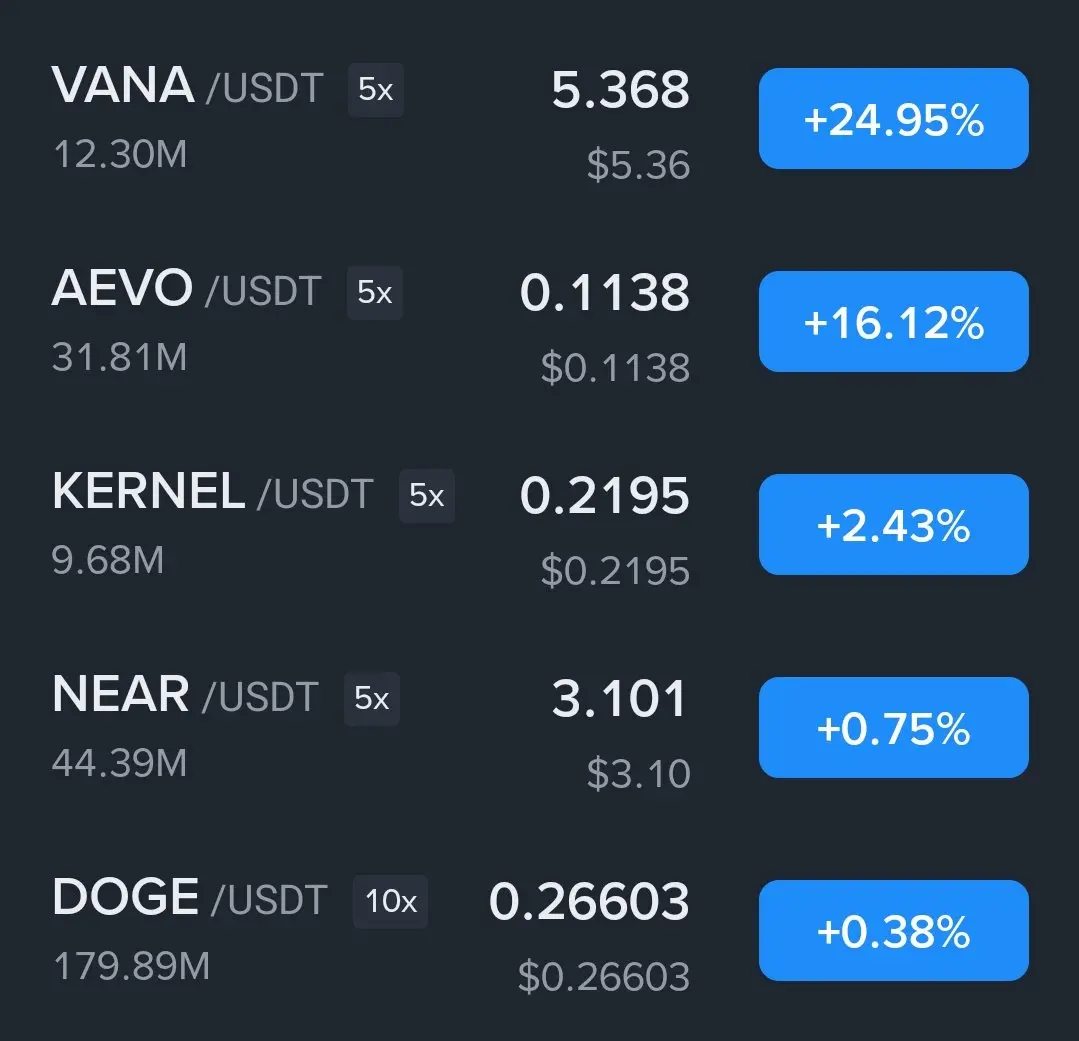Click the VANA price 5.368
Viewport: 1079px width, 1041px height.
tap(620, 90)
